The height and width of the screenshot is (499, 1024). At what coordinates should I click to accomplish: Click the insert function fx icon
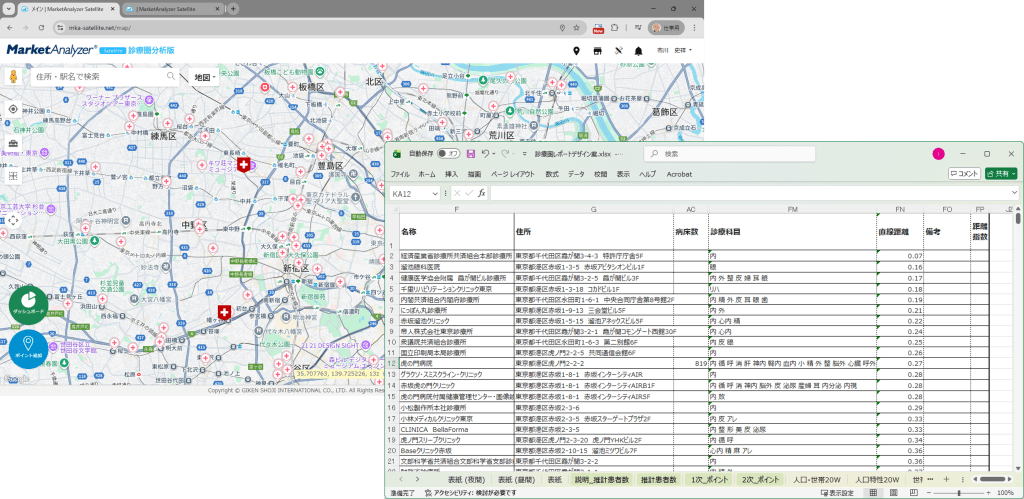click(481, 193)
